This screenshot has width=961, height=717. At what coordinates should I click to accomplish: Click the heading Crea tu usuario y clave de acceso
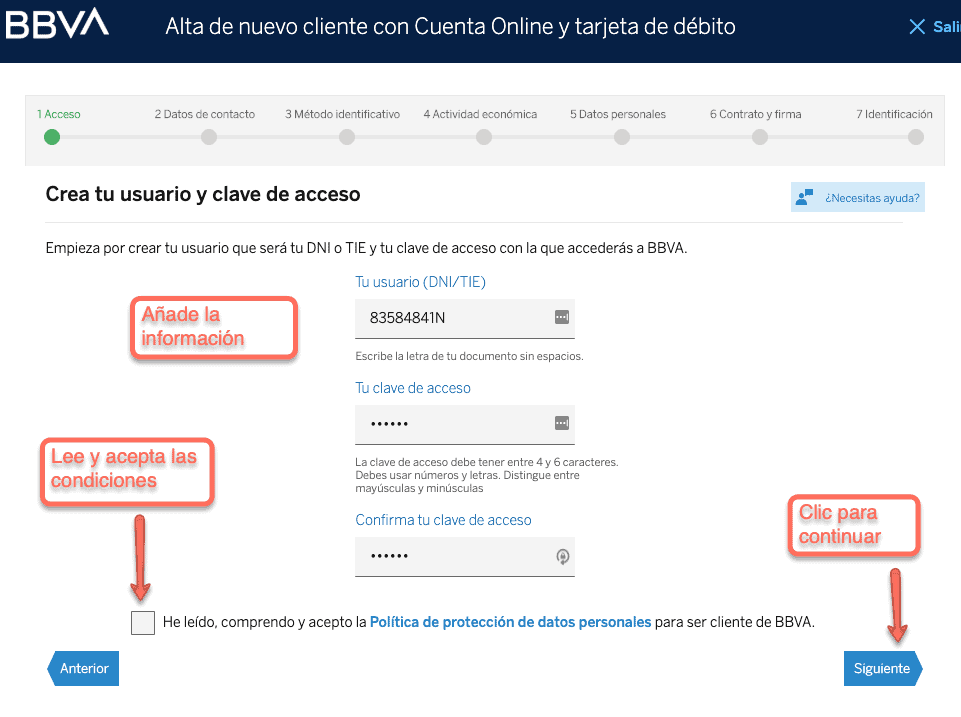pos(203,194)
